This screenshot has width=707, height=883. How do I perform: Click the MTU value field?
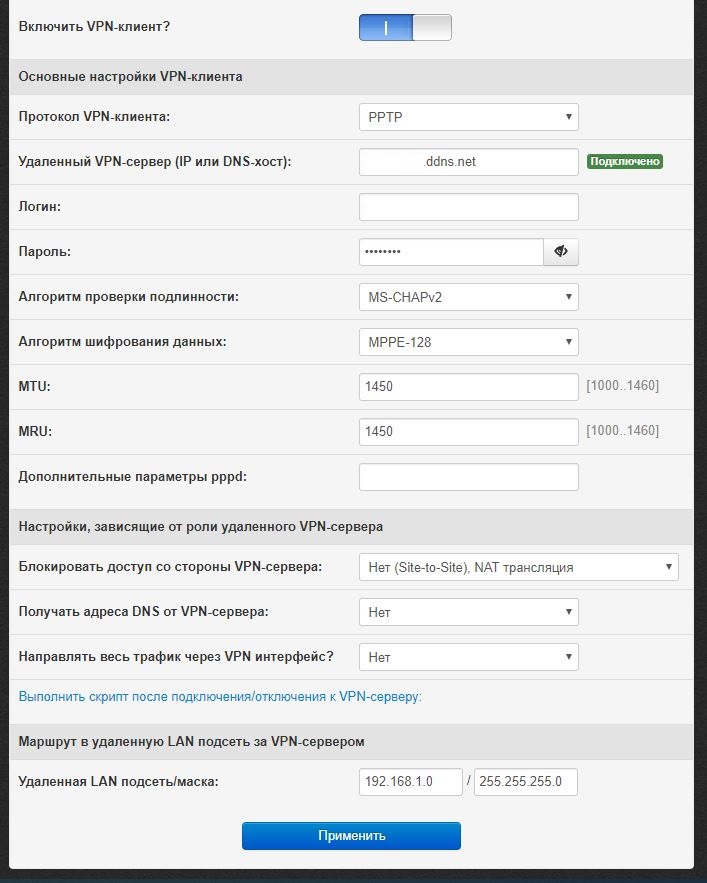click(x=468, y=387)
